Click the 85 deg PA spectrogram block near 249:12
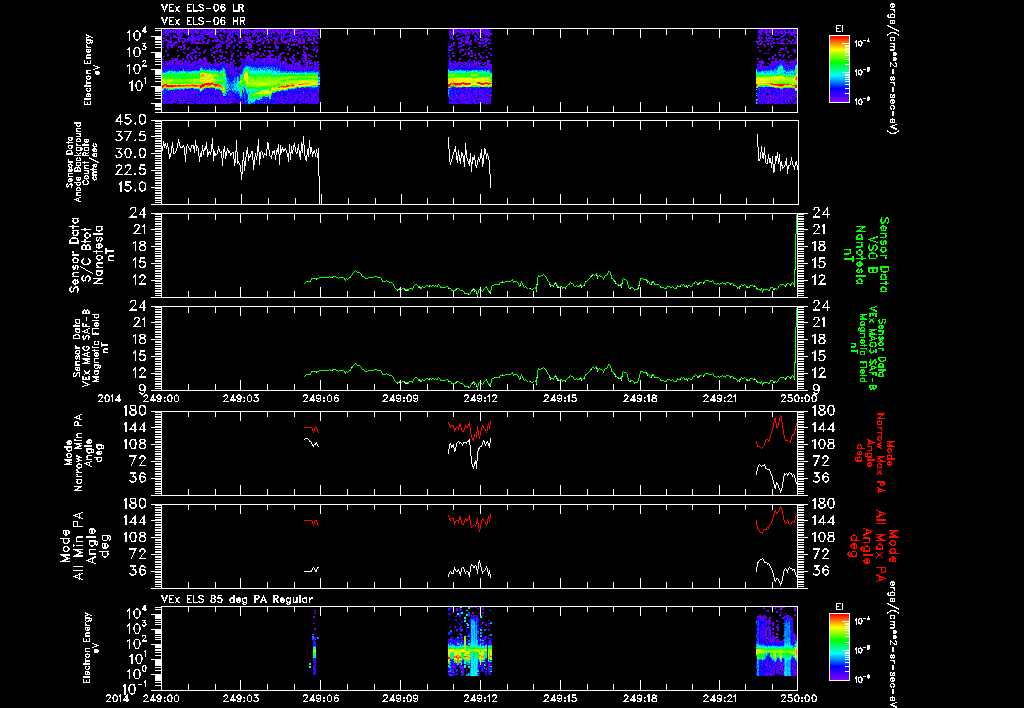1024x708 pixels. pos(470,641)
